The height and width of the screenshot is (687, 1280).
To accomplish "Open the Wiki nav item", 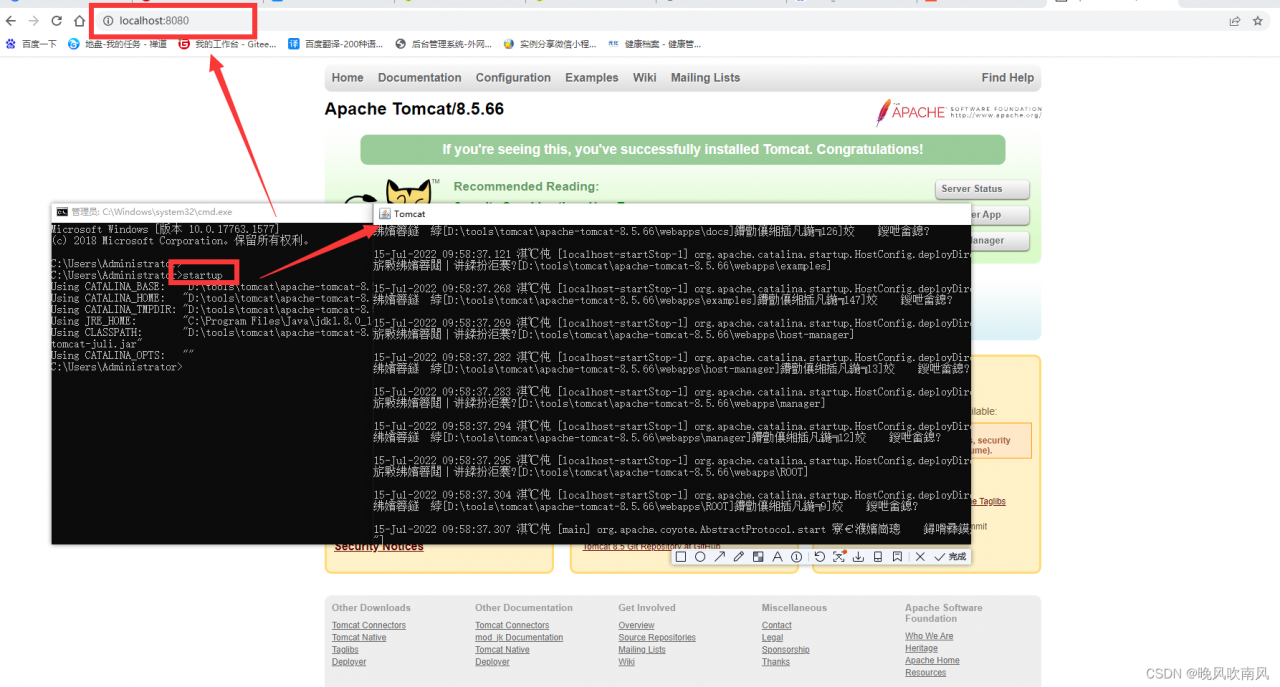I will coord(644,78).
